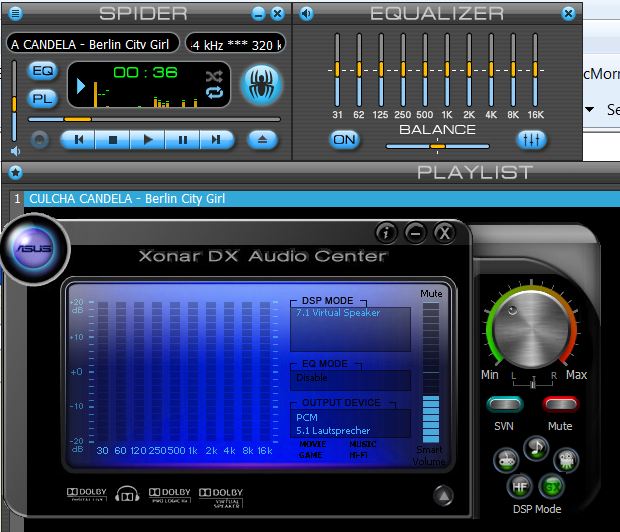The width and height of the screenshot is (620, 532).
Task: Select the Music DSP mode note icon
Action: [x=536, y=448]
